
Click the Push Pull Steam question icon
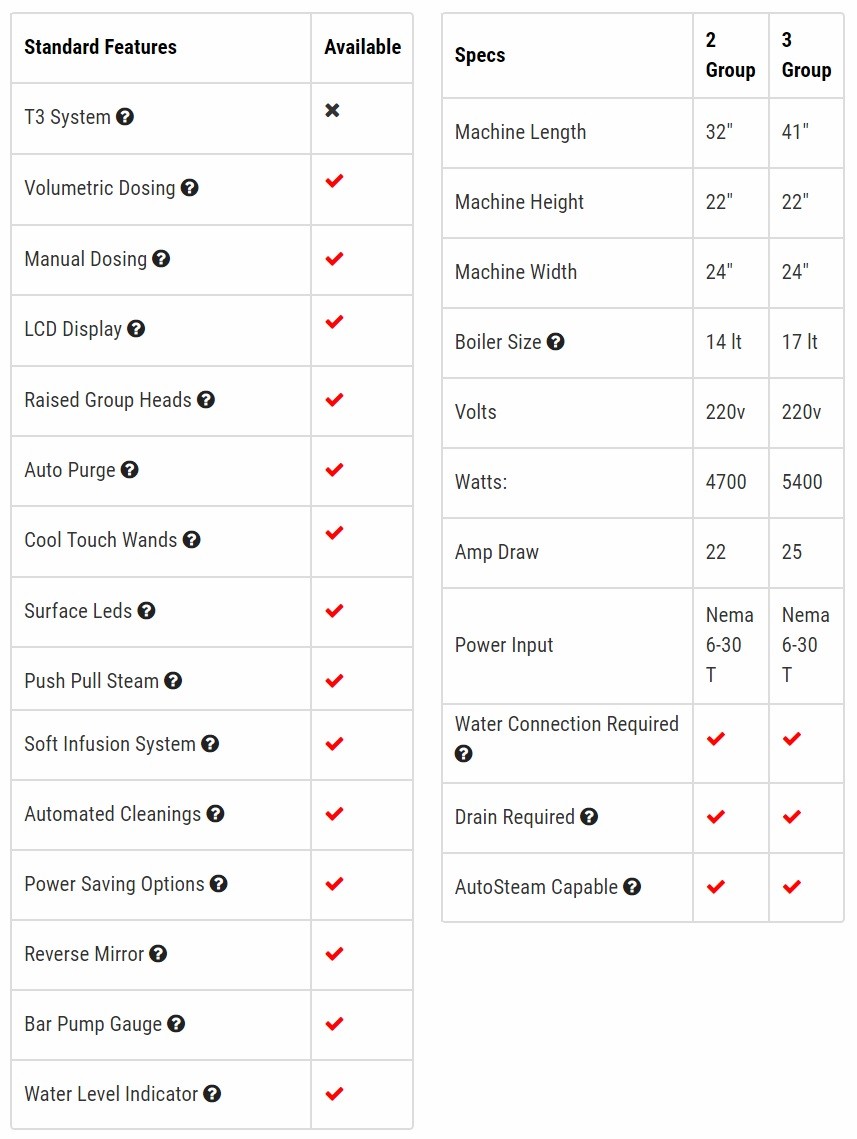click(173, 681)
